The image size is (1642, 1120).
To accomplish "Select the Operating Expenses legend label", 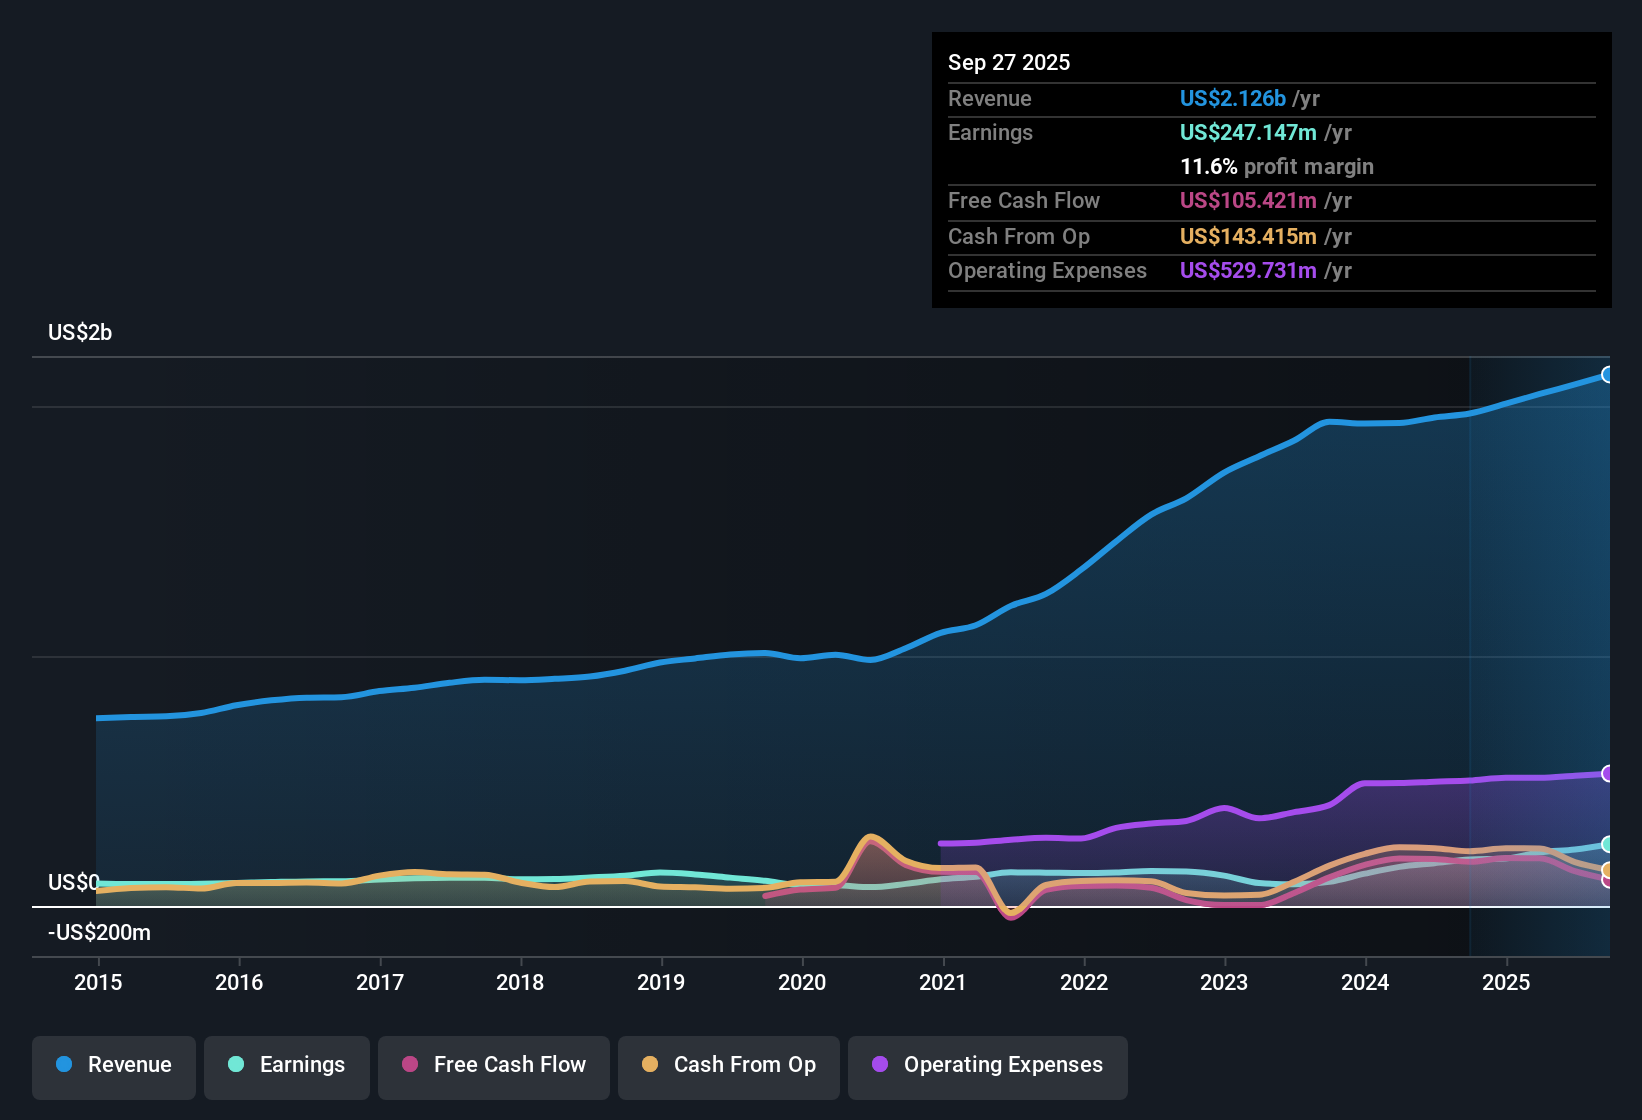I will pyautogui.click(x=1001, y=1065).
